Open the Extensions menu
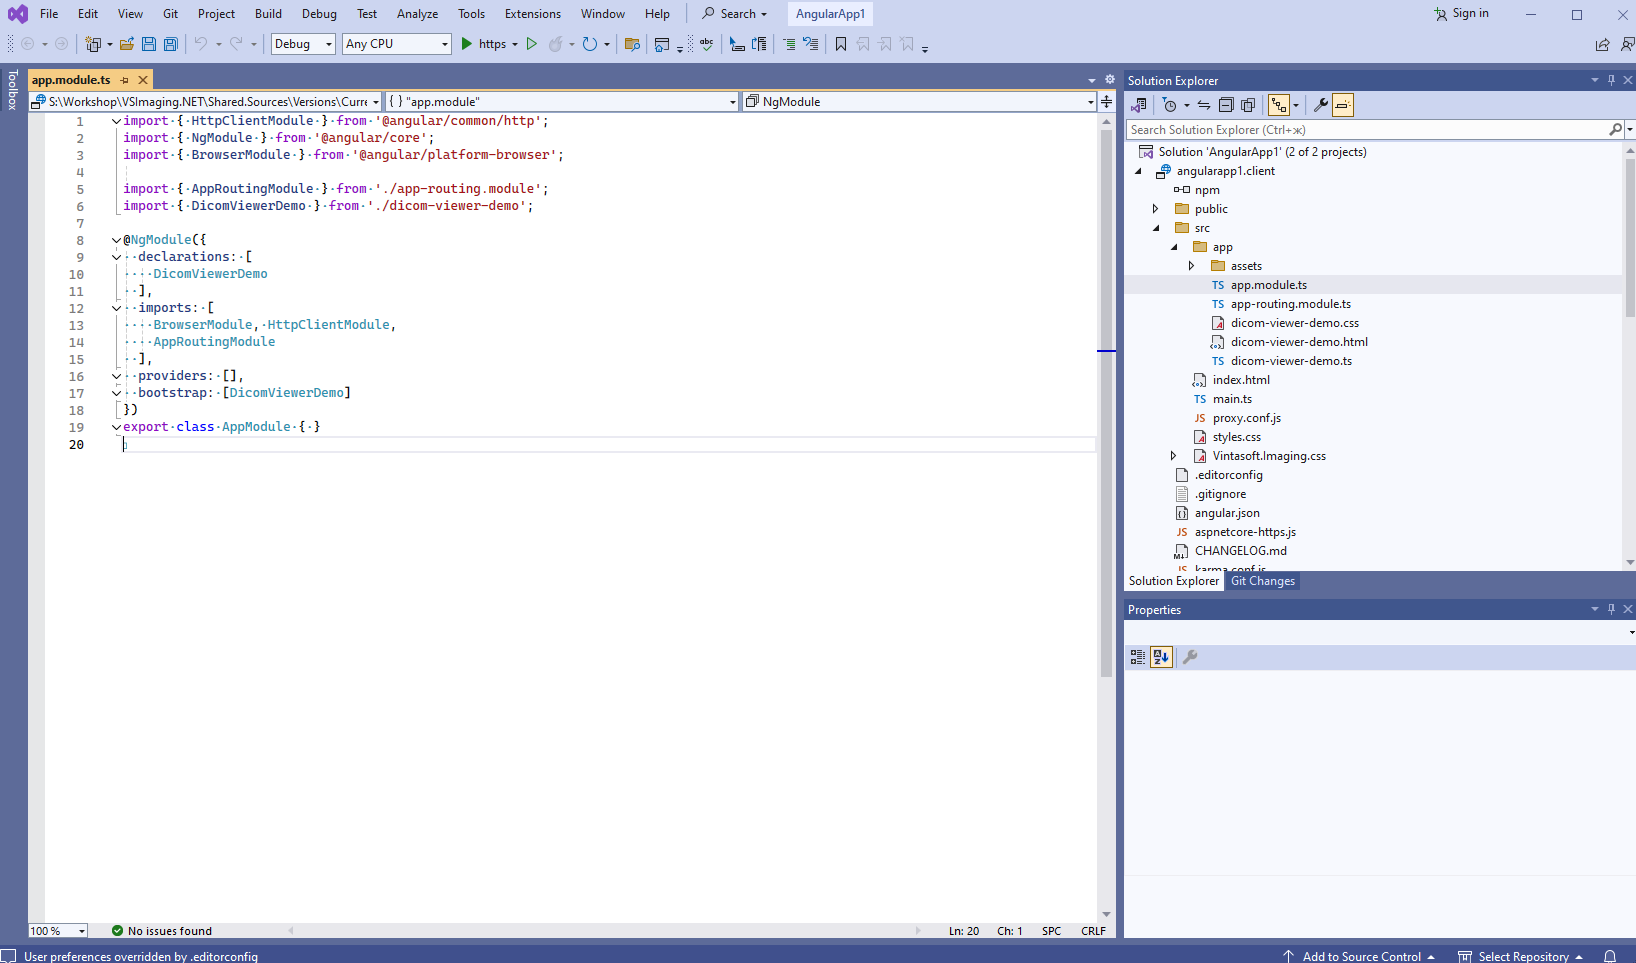The image size is (1636, 963). (x=532, y=14)
